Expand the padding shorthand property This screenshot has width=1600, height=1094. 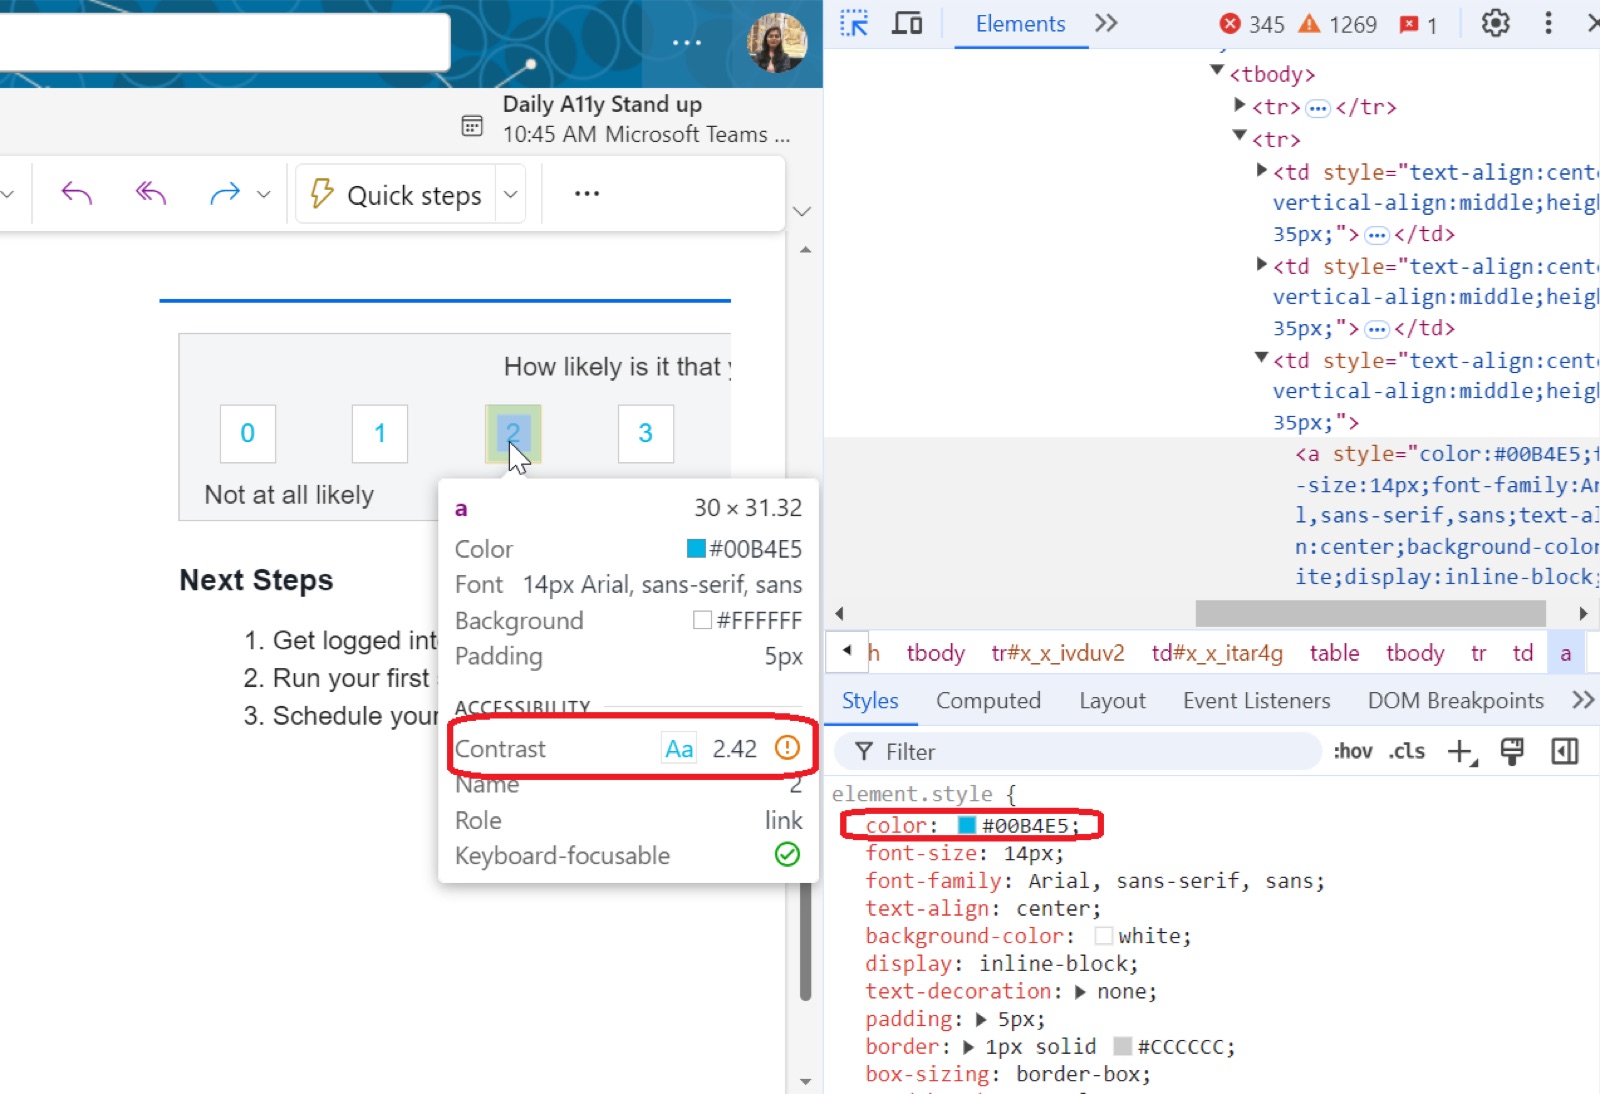tap(981, 1019)
